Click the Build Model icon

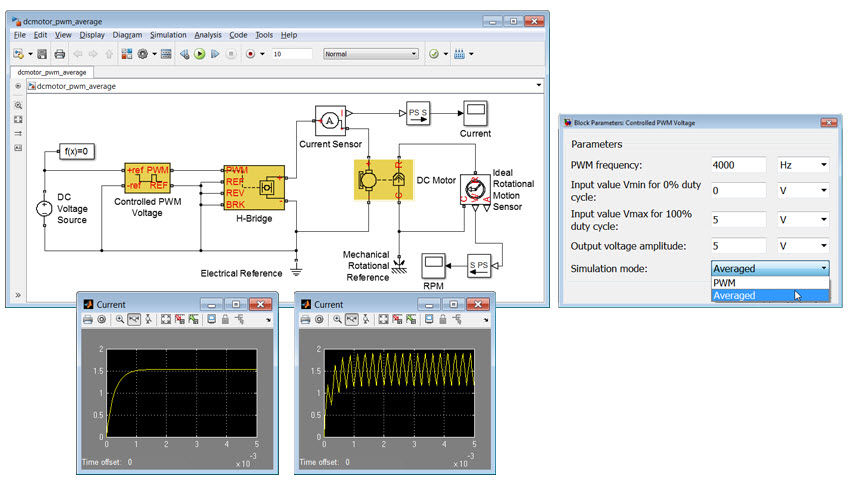pyautogui.click(x=459, y=54)
